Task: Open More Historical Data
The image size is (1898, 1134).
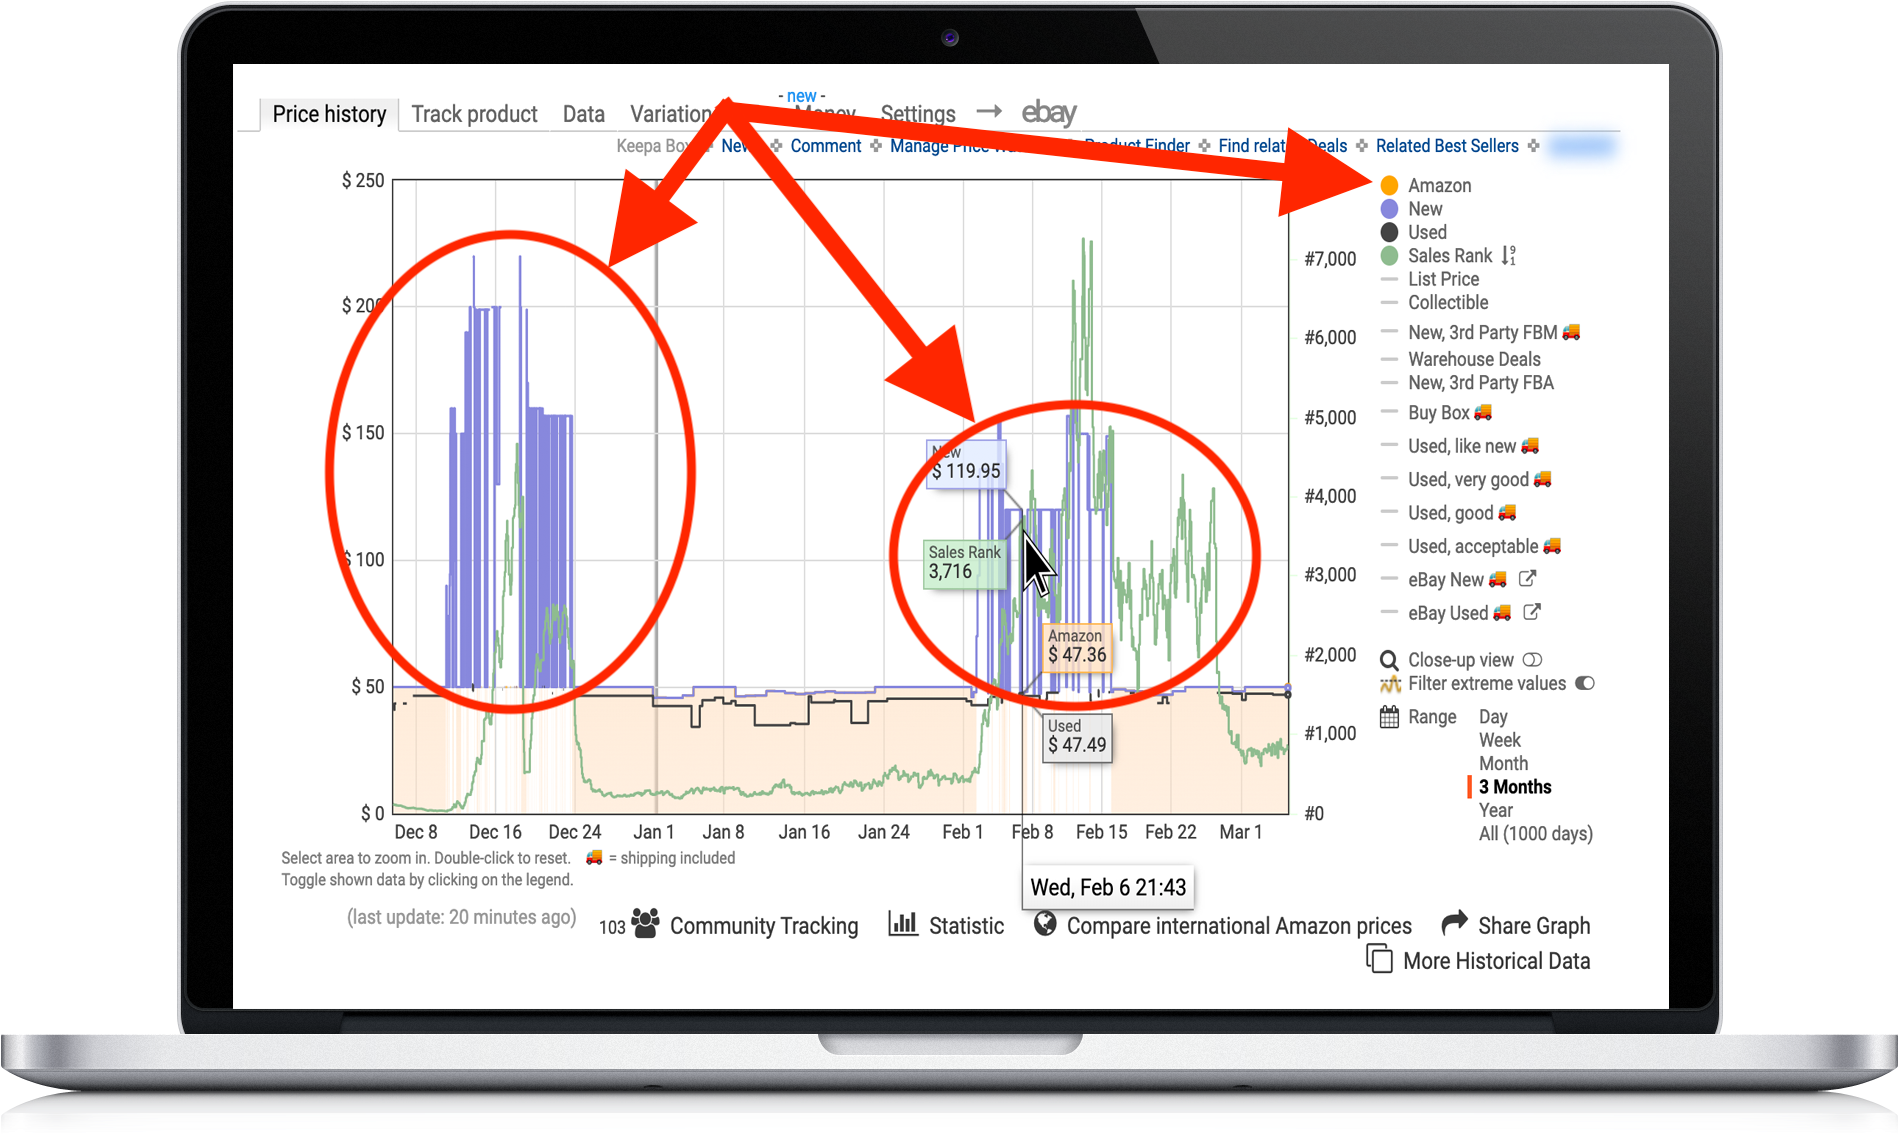Action: pos(1496,961)
